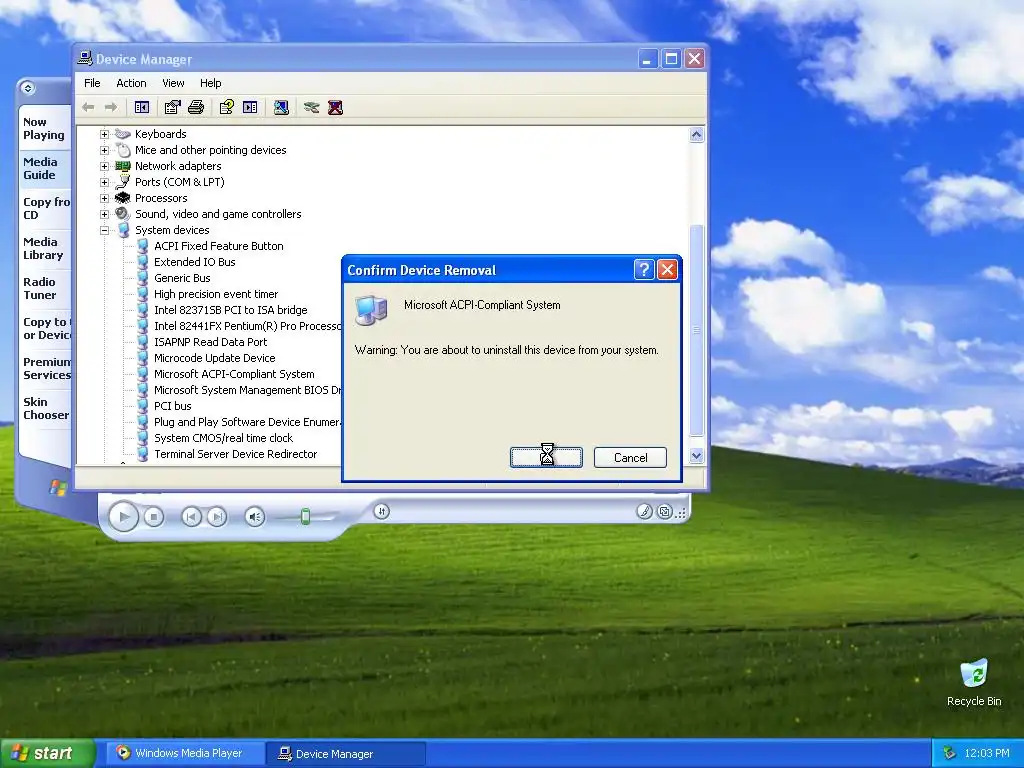Open Radio Tuner tab in Media Player
This screenshot has width=1024, height=768.
[44, 288]
